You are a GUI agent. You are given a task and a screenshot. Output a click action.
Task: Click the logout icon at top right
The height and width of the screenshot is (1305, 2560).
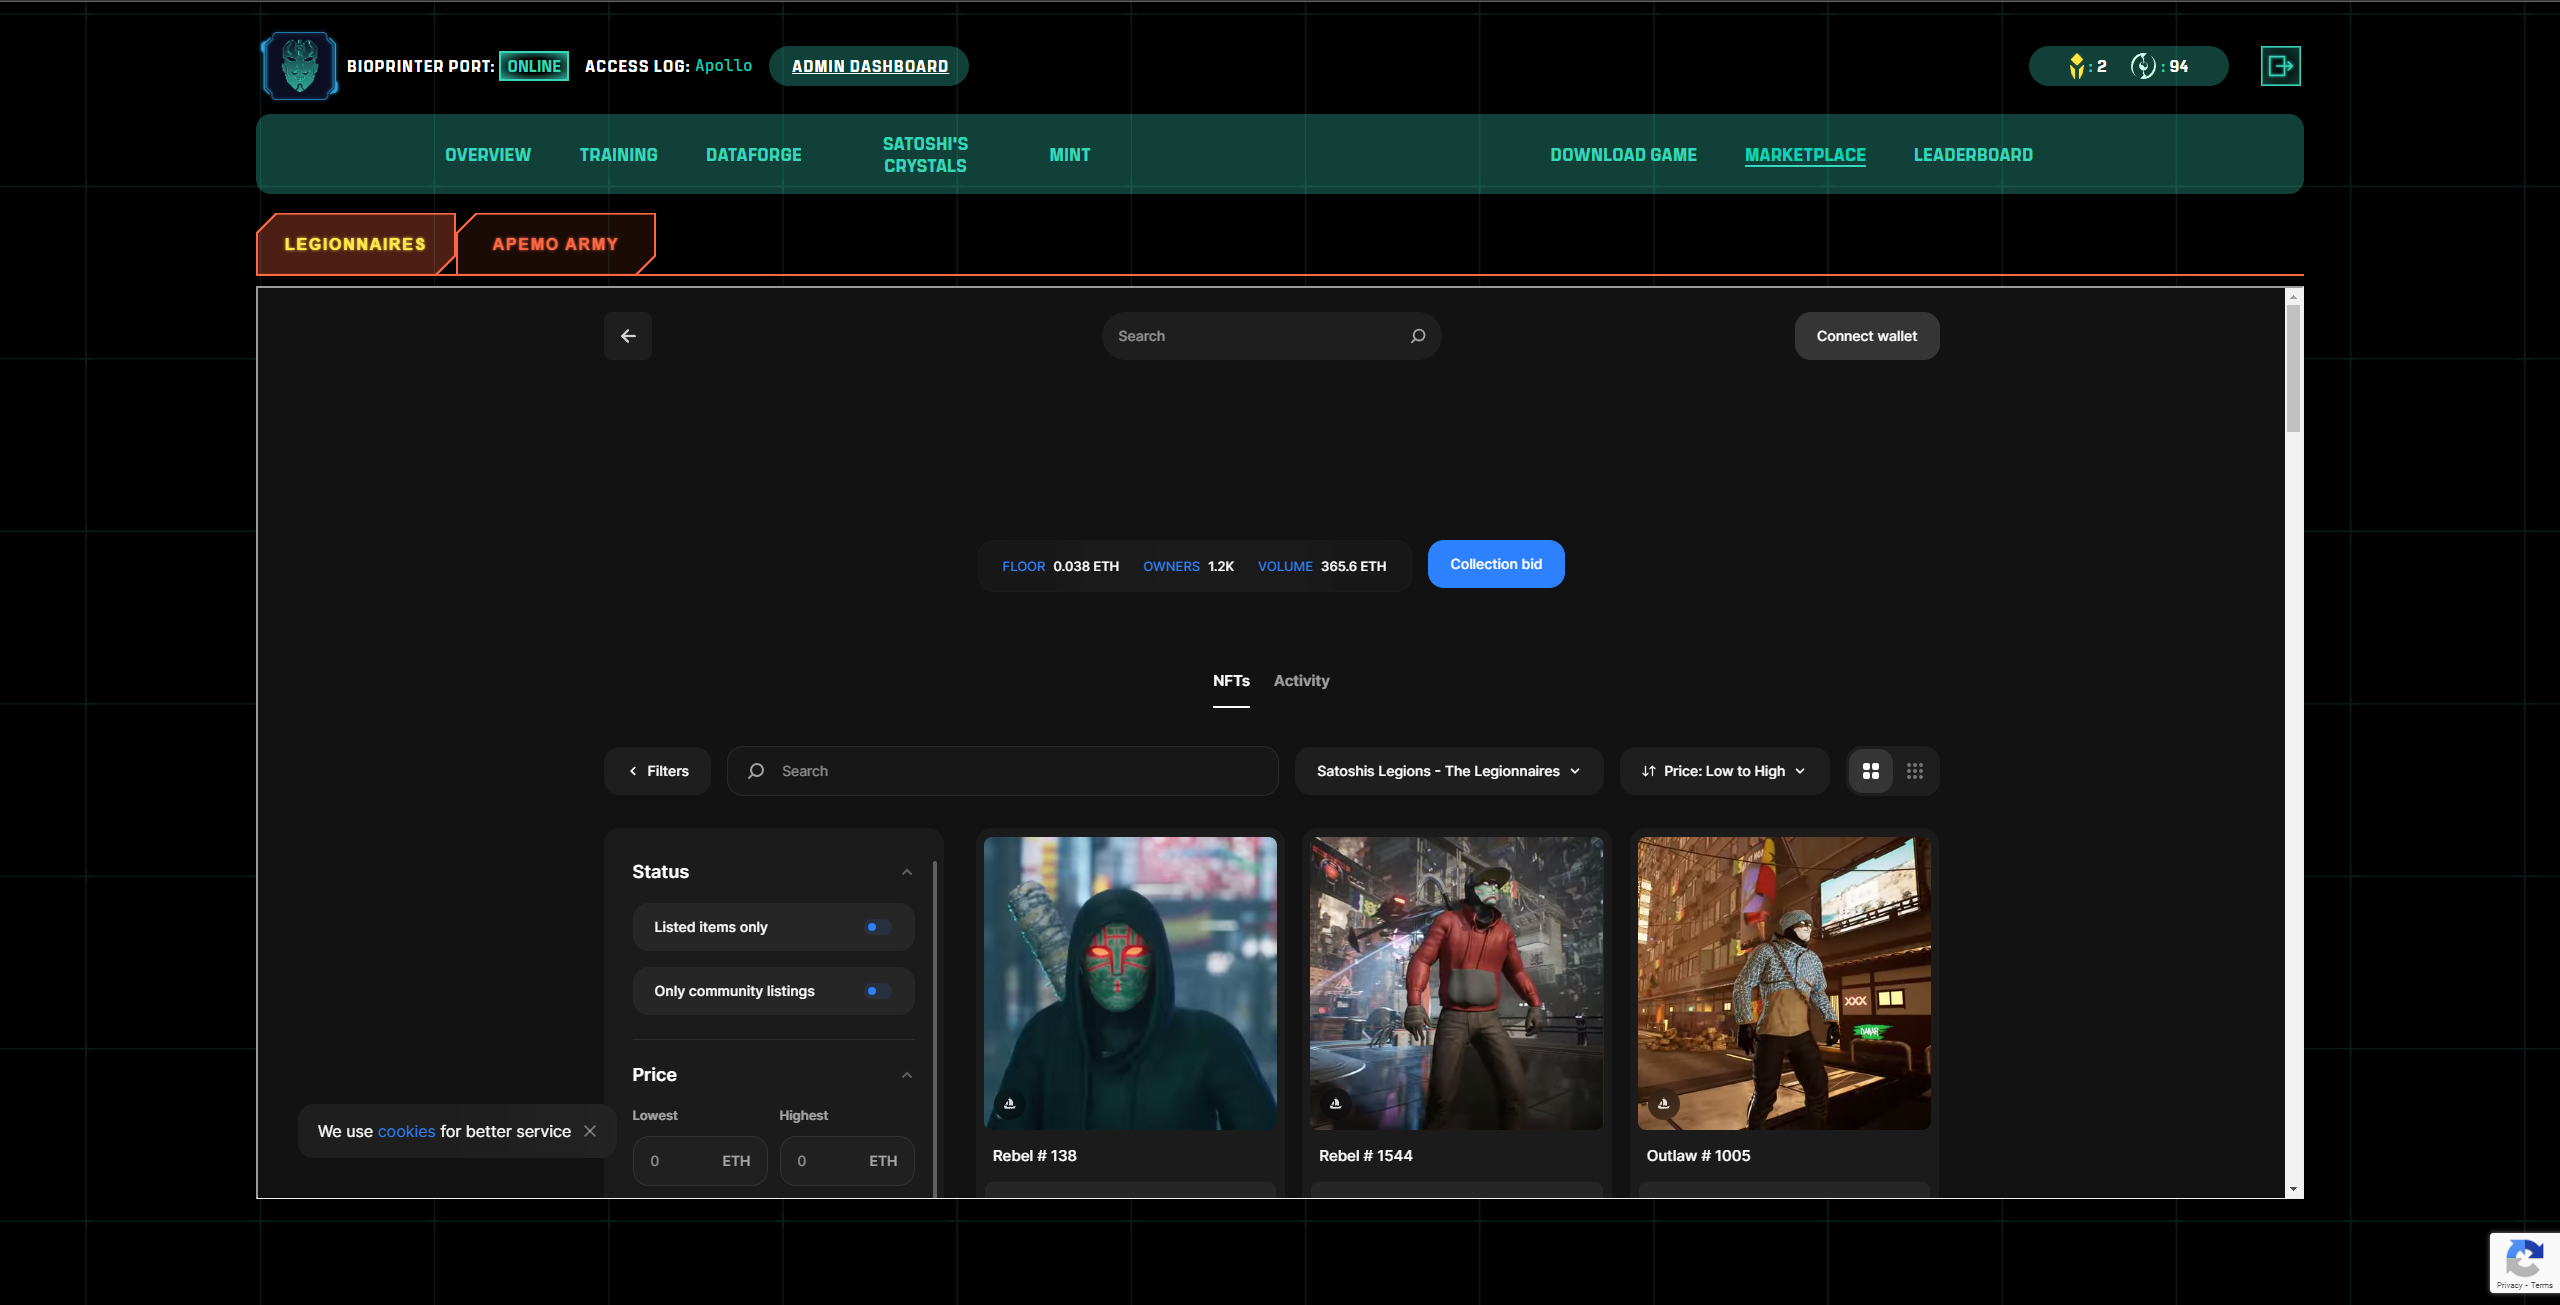point(2280,66)
